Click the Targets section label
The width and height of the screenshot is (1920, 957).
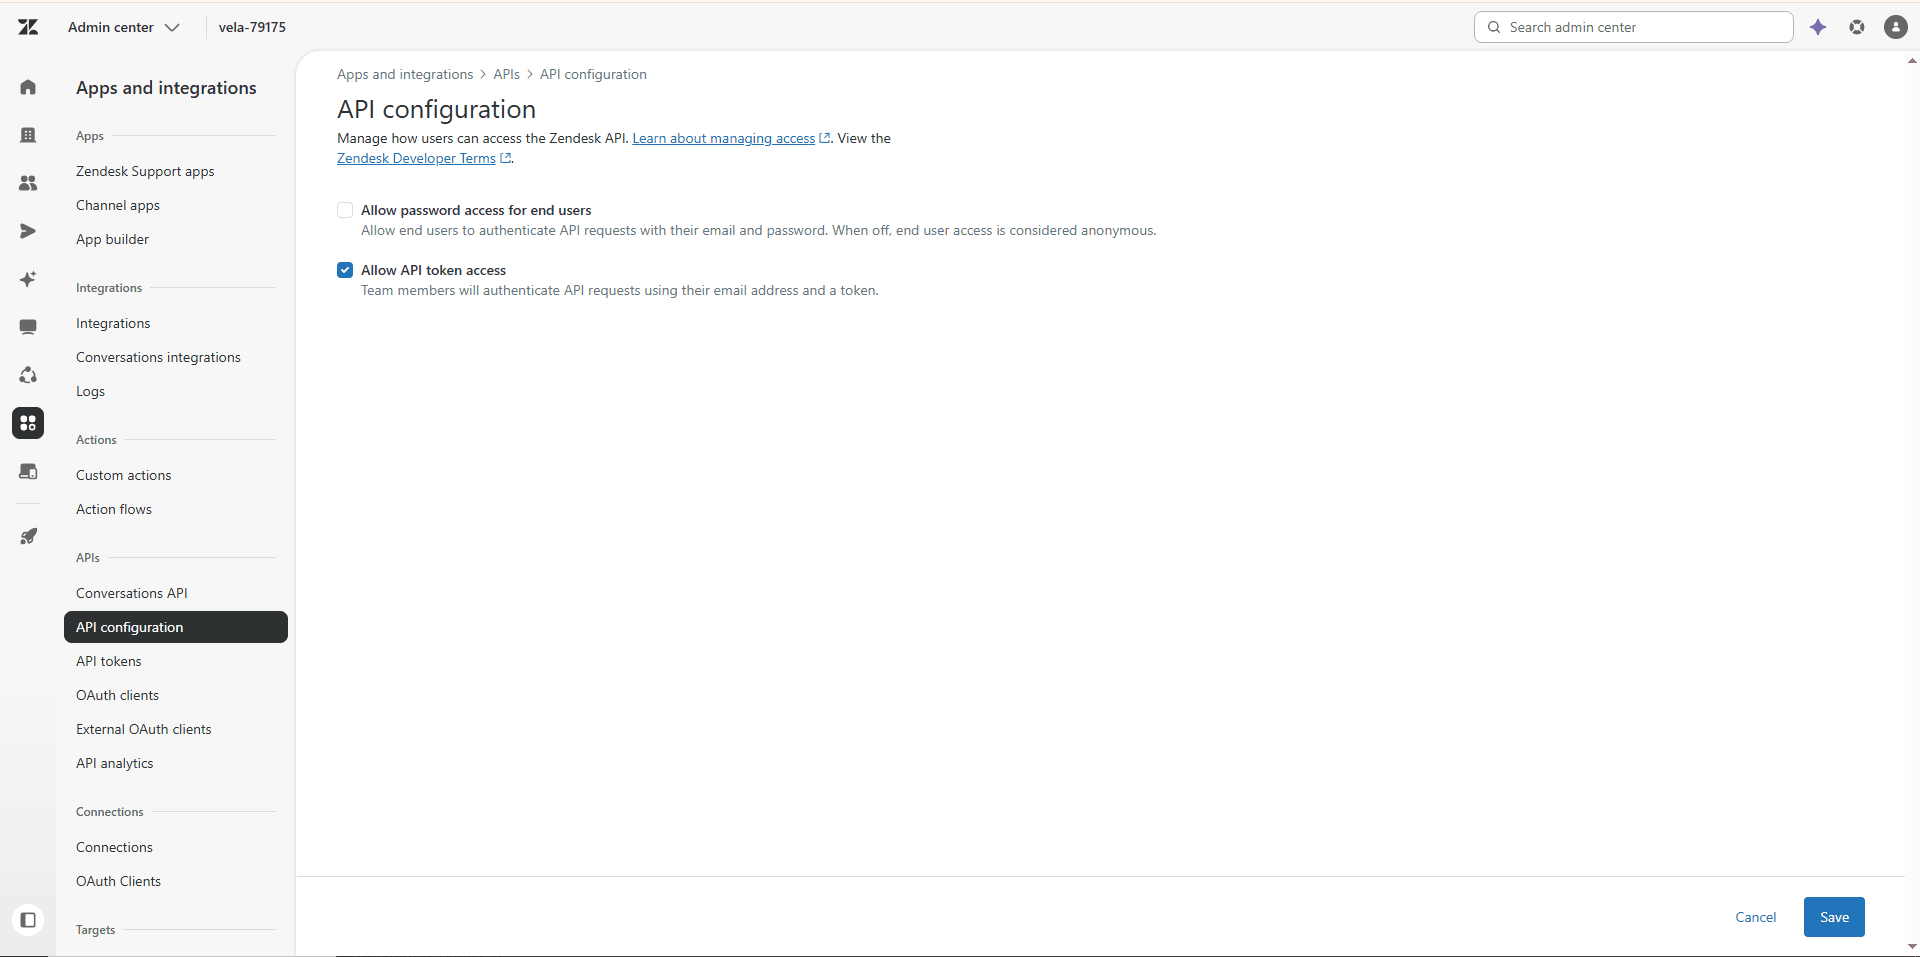coord(95,929)
